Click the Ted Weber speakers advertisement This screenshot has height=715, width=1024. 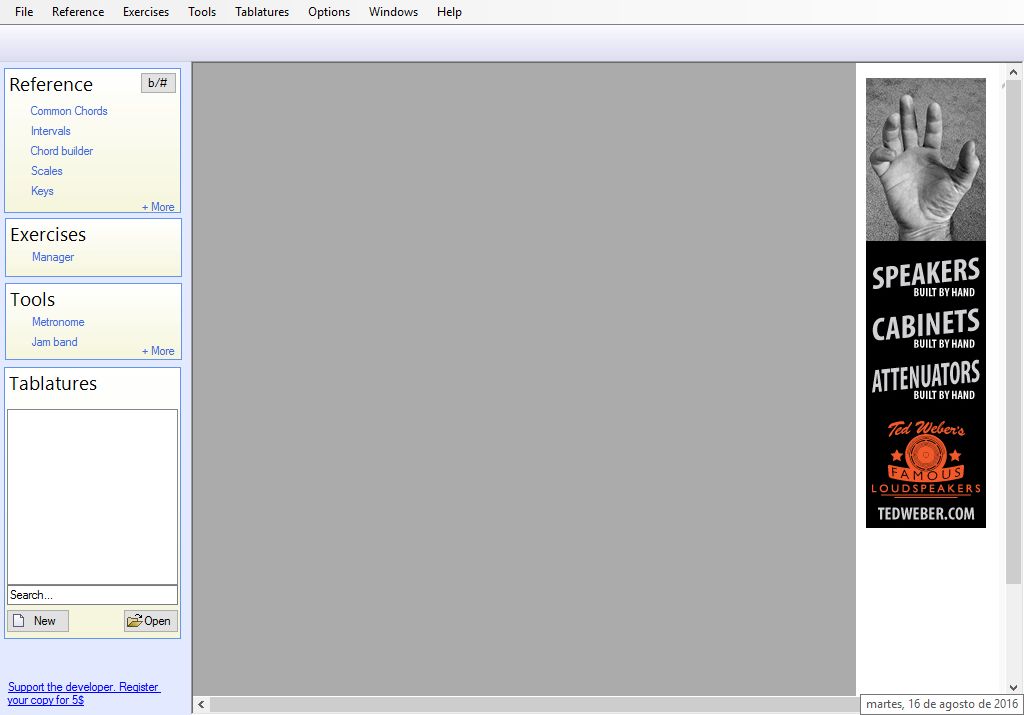pos(926,303)
